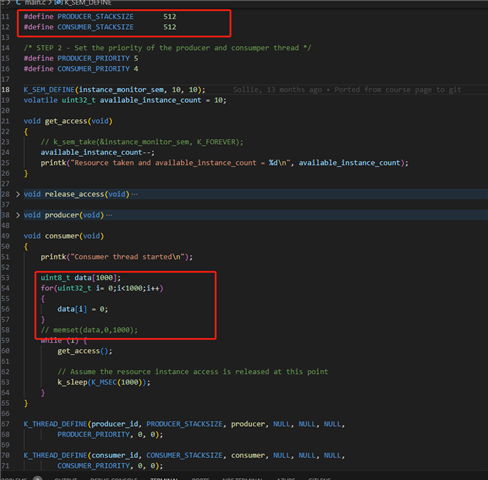Click the GitLens blame annotation by Sollie

pyautogui.click(x=347, y=90)
